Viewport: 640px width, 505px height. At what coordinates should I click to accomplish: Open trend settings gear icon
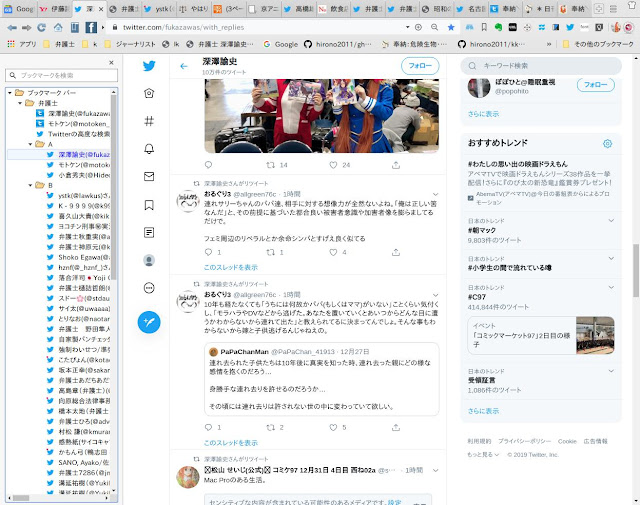click(x=607, y=144)
